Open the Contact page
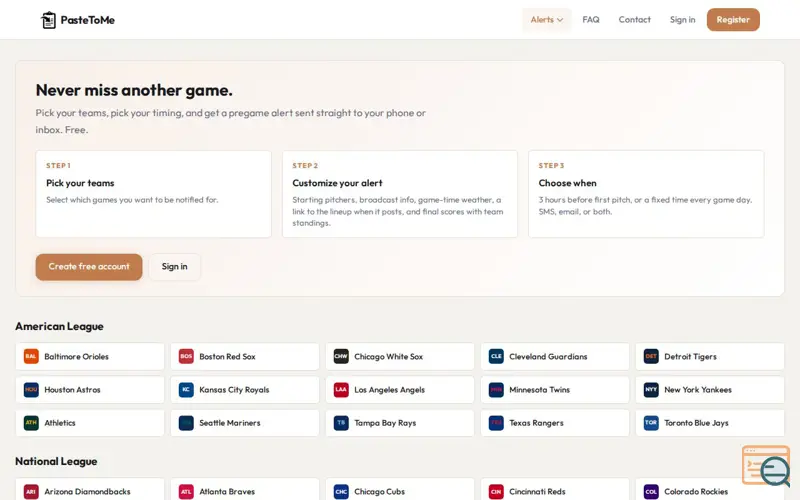Screen dimensions: 800x500 [x=634, y=20]
